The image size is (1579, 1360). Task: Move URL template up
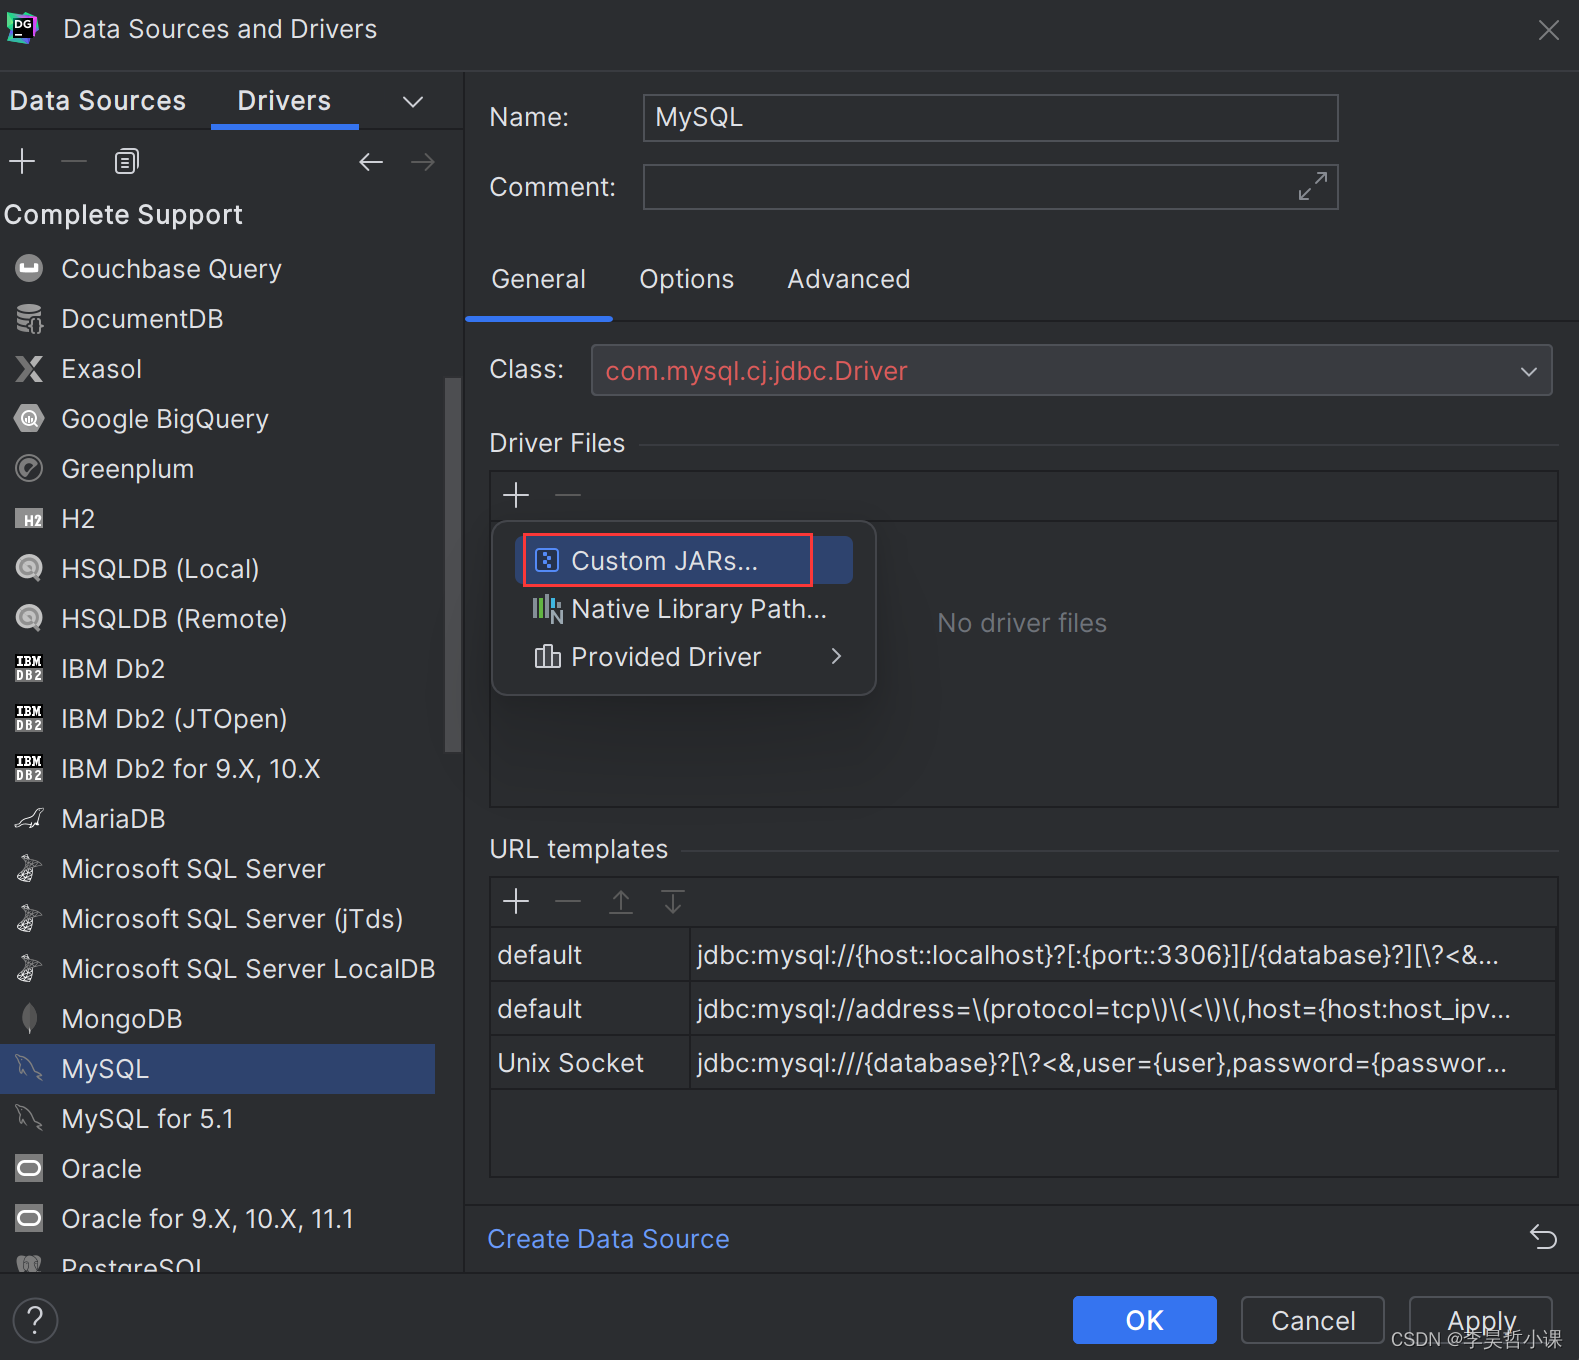(x=621, y=901)
